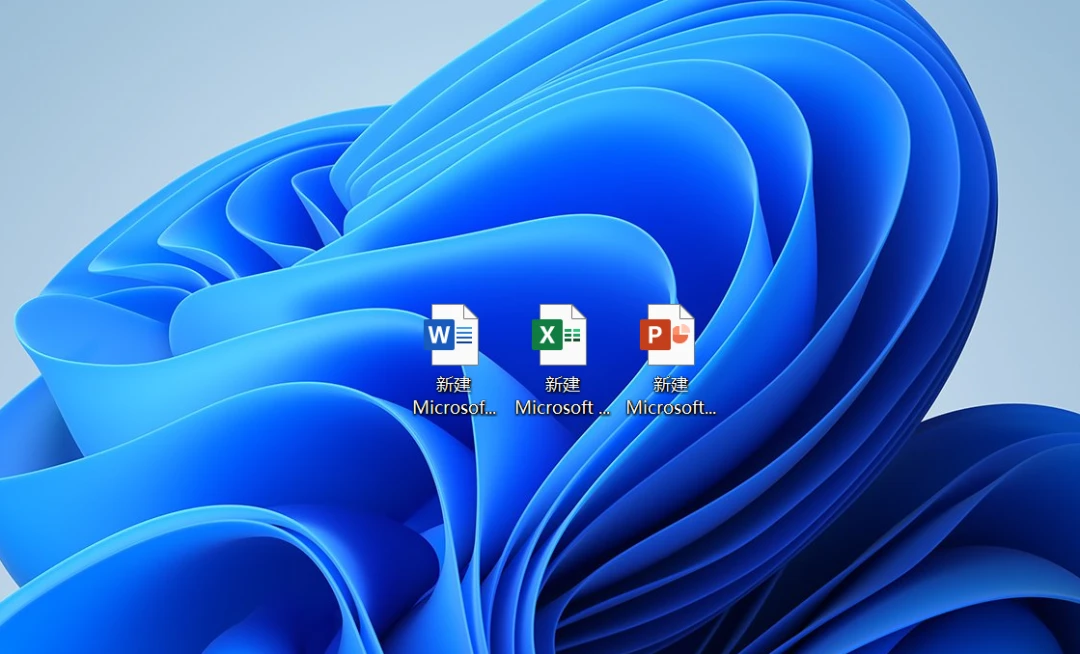Viewport: 1080px width, 654px height.
Task: Select the Excel spreadsheet desktop icon
Action: tap(559, 335)
